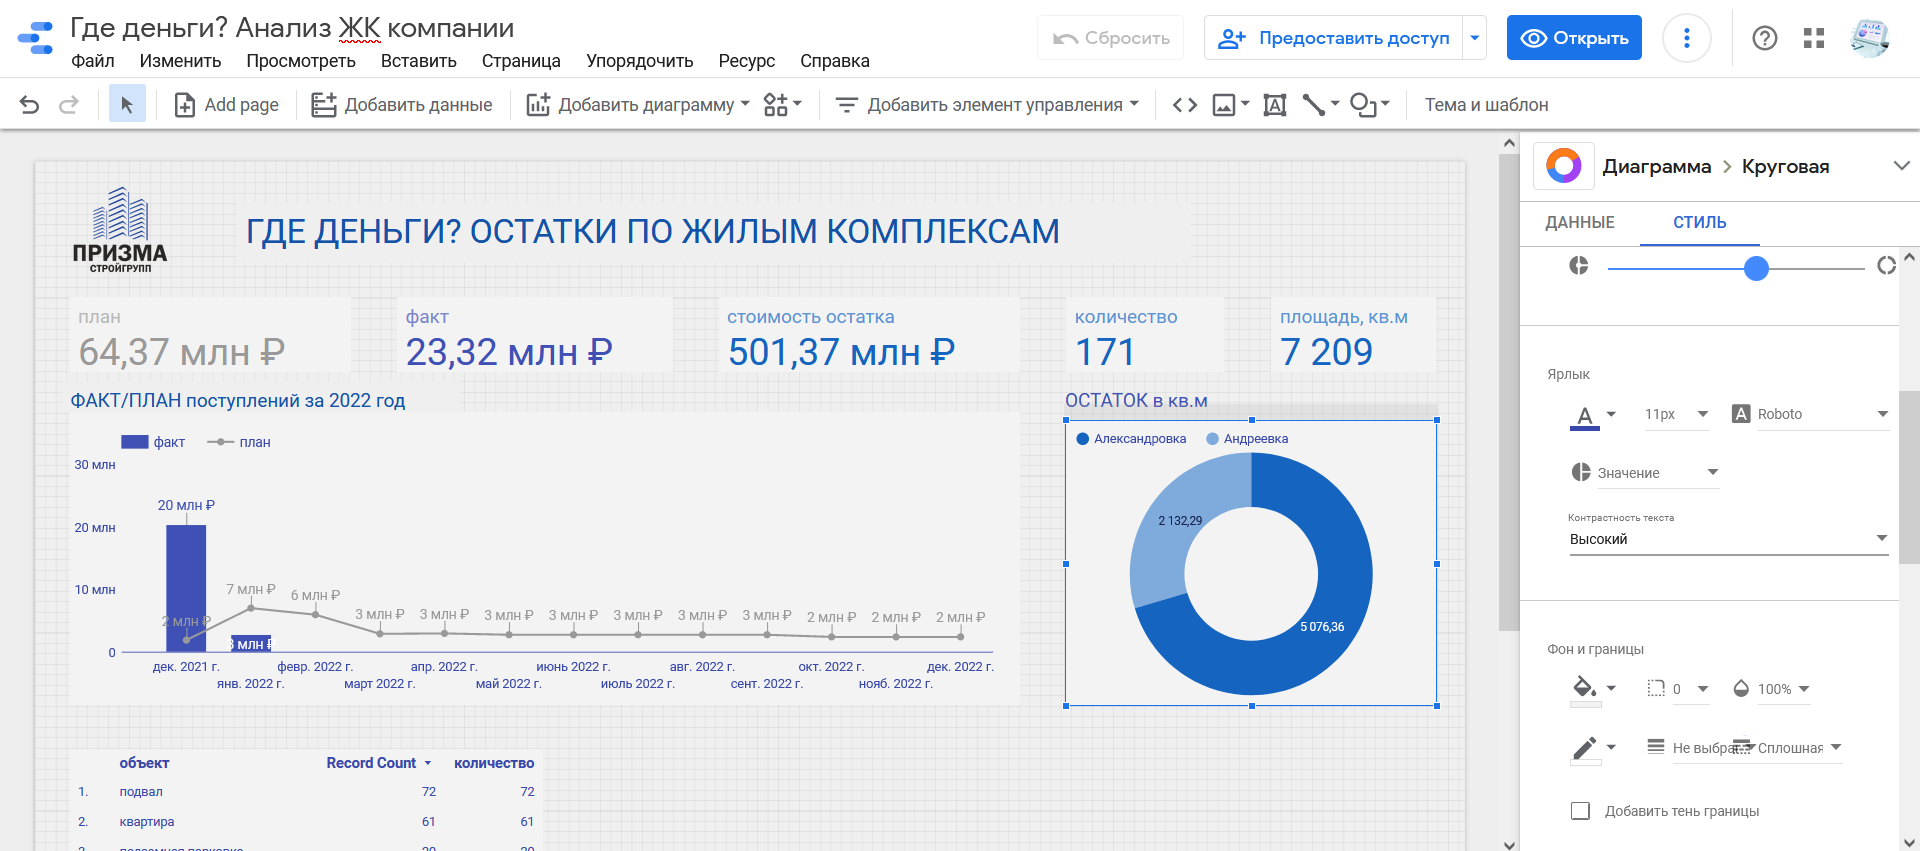Click the report title Где деньги? Анализ ЖК компании
The height and width of the screenshot is (851, 1920).
point(292,28)
